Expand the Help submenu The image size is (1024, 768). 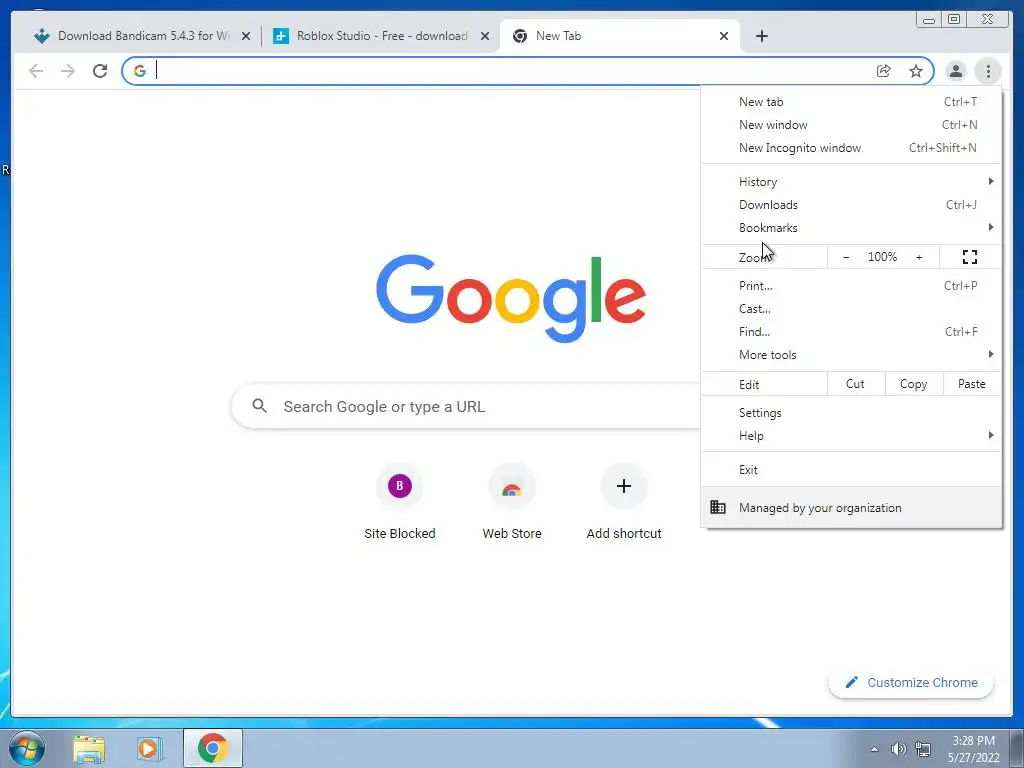click(x=852, y=436)
